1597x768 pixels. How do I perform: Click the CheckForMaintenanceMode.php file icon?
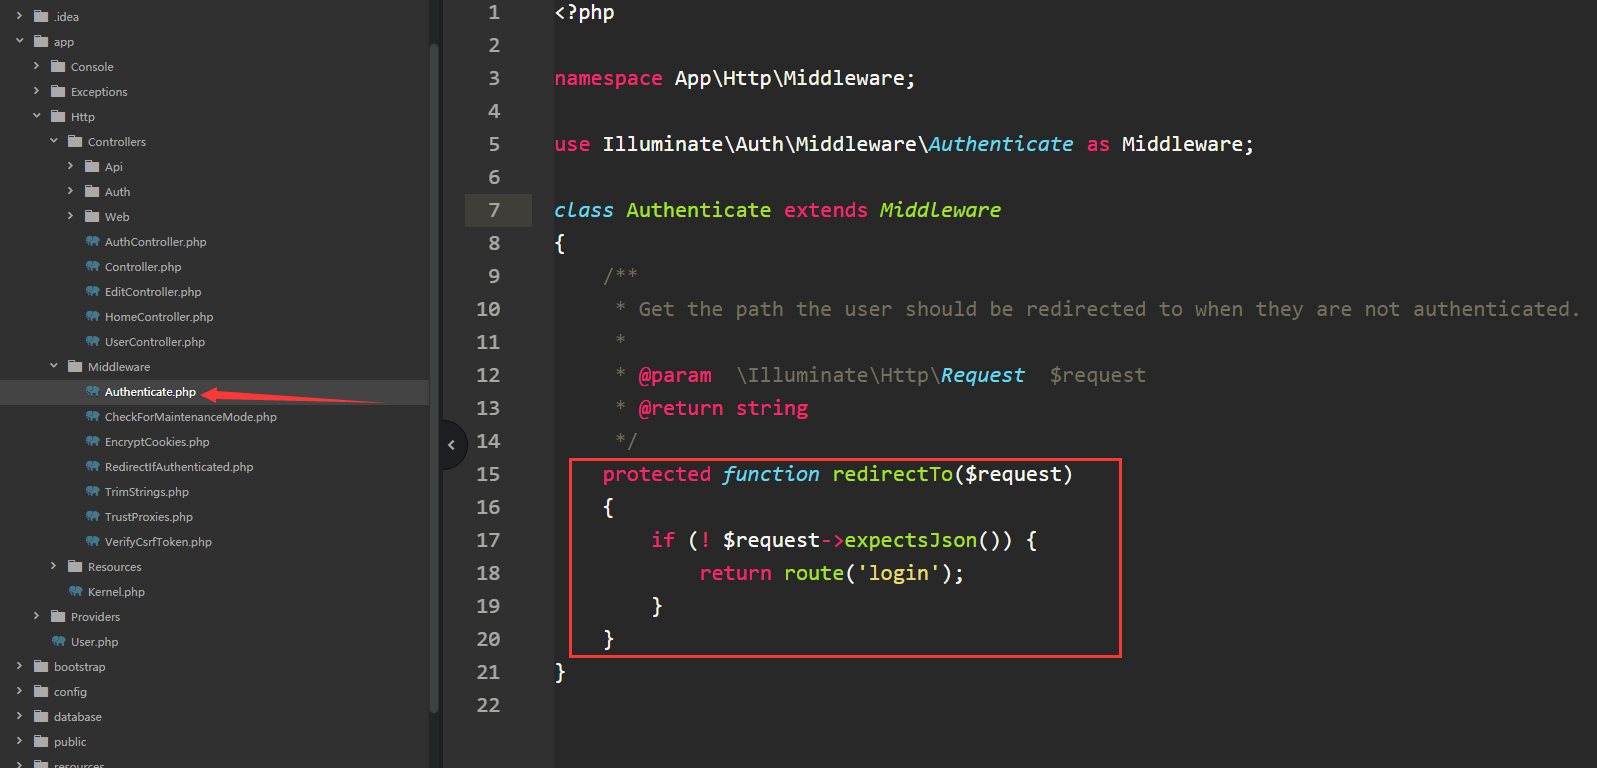92,416
